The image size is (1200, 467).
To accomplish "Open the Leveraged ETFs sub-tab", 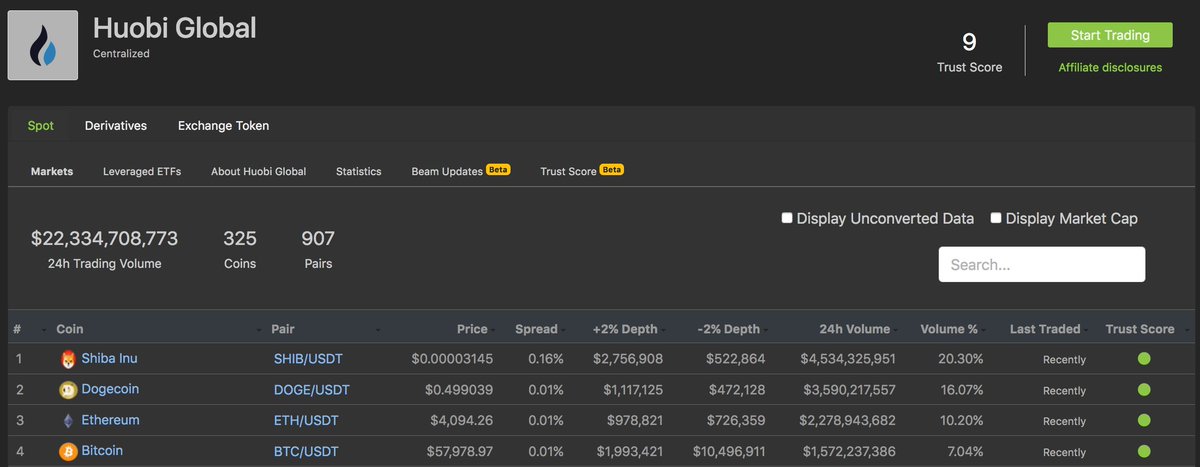I will click(142, 171).
